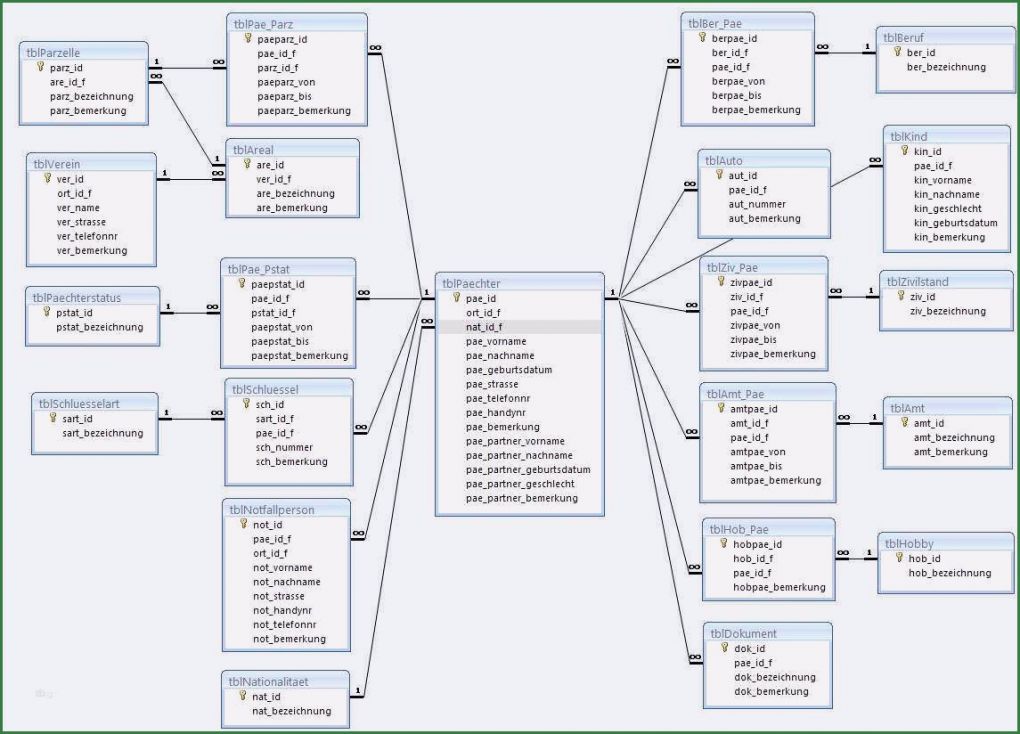This screenshot has width=1020, height=734.
Task: Click the pae_geburtsdatum field in tblPaechter
Action: point(510,370)
